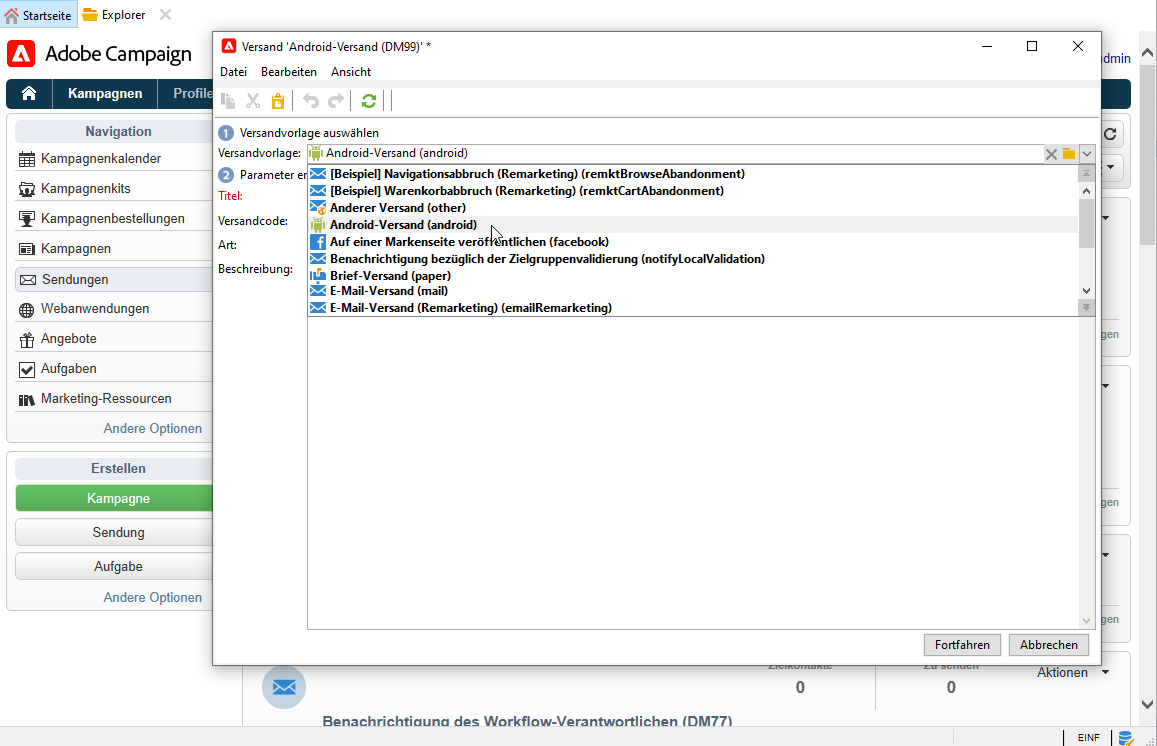Click the Abbrechen button

tap(1049, 645)
